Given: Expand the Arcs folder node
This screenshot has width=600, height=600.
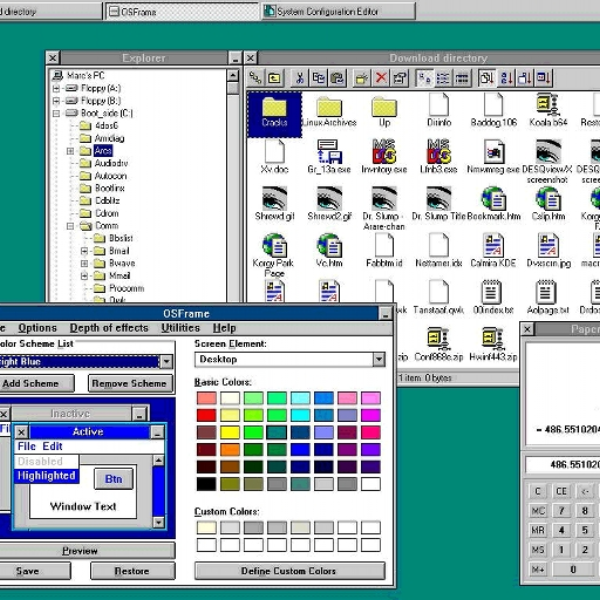Looking at the screenshot, I should coord(70,151).
